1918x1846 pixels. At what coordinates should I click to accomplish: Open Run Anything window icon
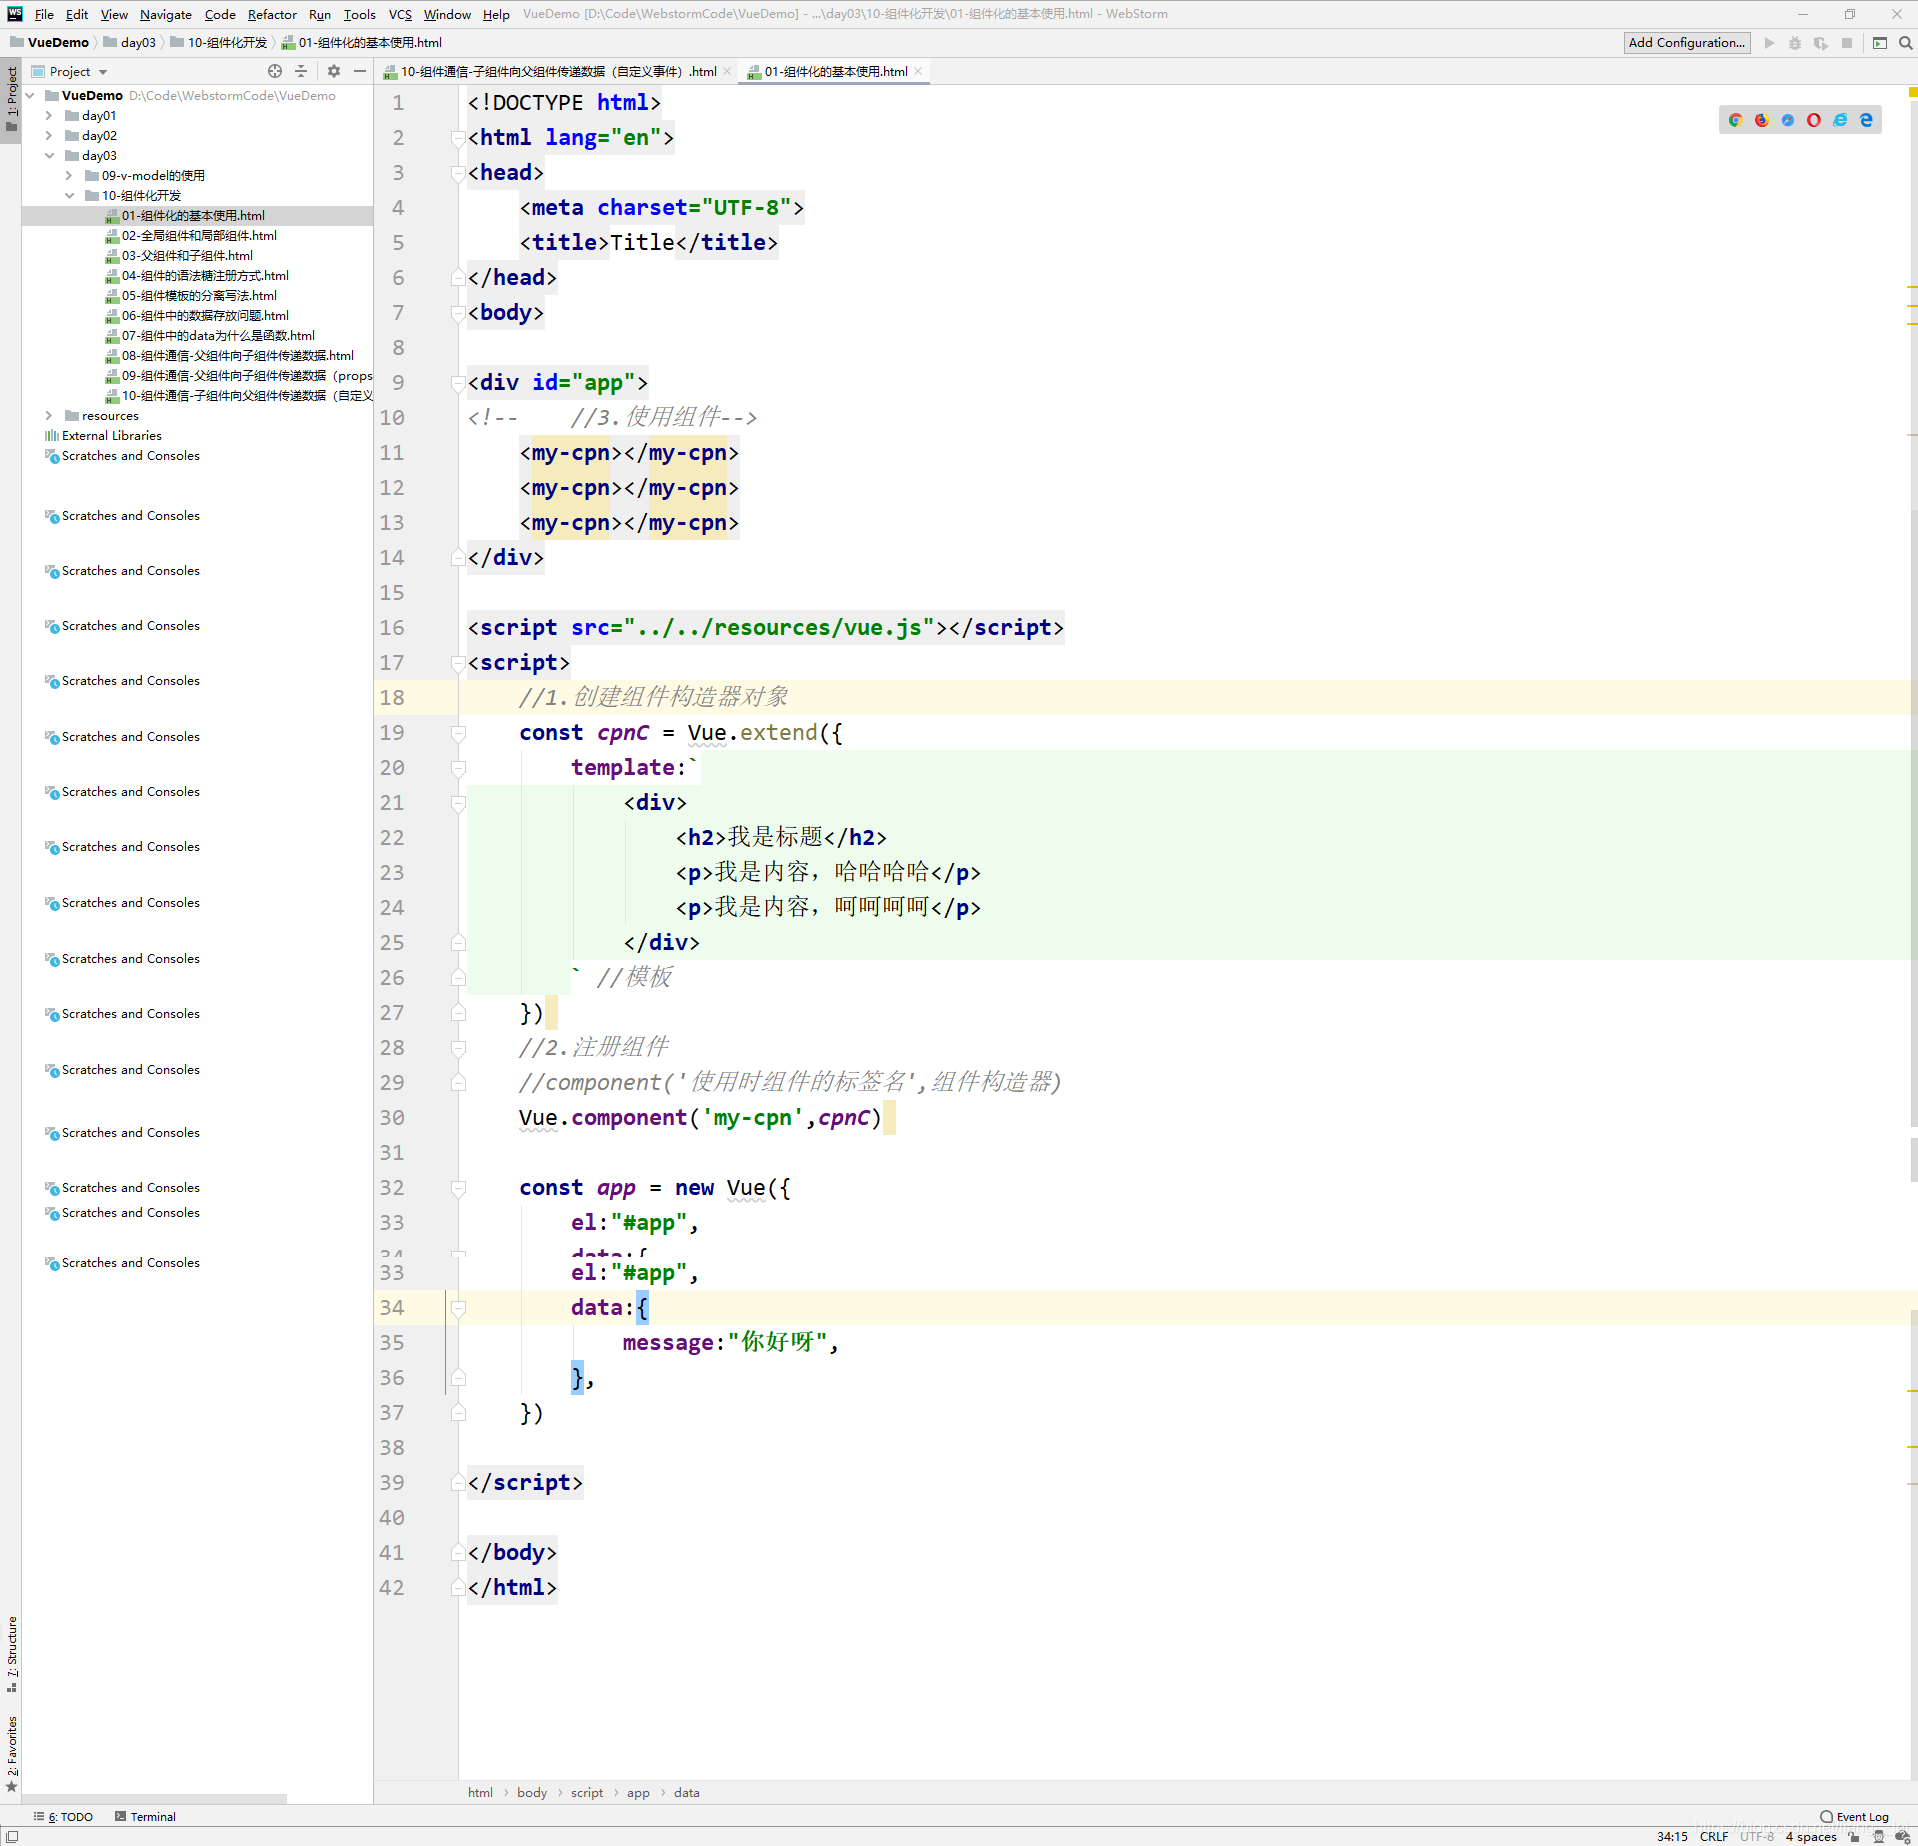click(x=1880, y=43)
